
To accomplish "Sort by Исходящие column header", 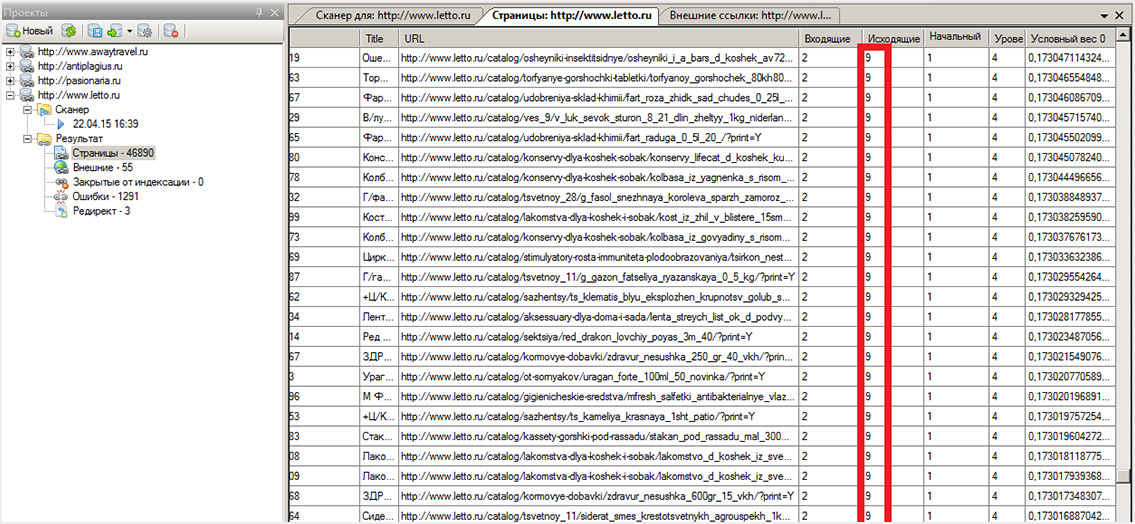I will coord(893,38).
